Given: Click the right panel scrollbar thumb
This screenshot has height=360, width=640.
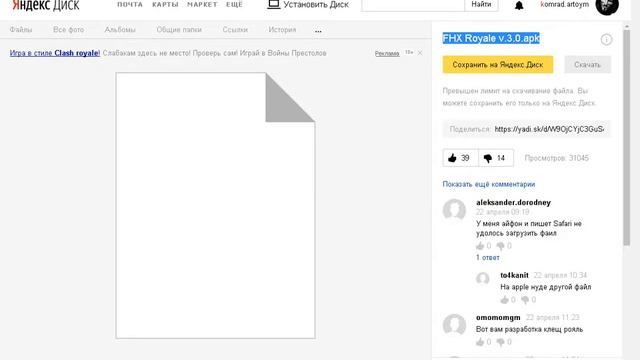Looking at the screenshot, I should [x=627, y=137].
